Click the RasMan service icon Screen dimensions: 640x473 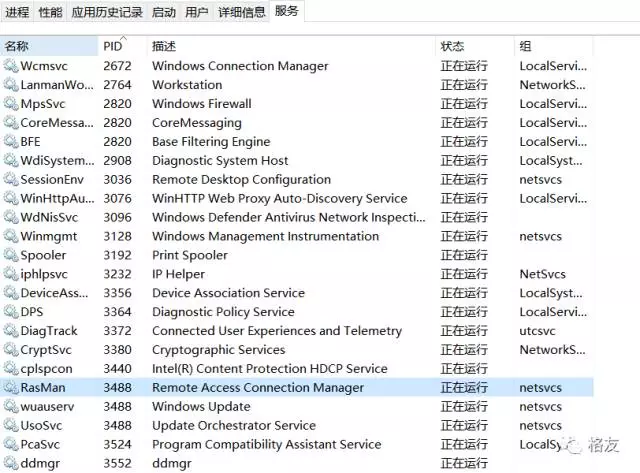pos(11,387)
